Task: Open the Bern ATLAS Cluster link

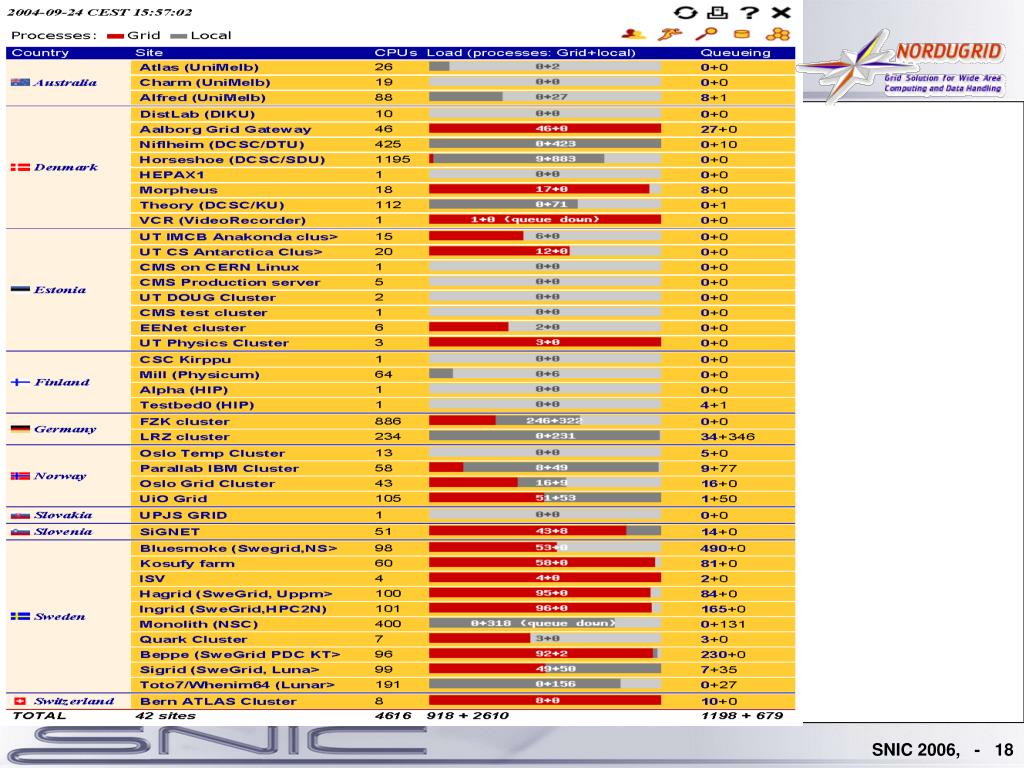Action: pos(218,701)
